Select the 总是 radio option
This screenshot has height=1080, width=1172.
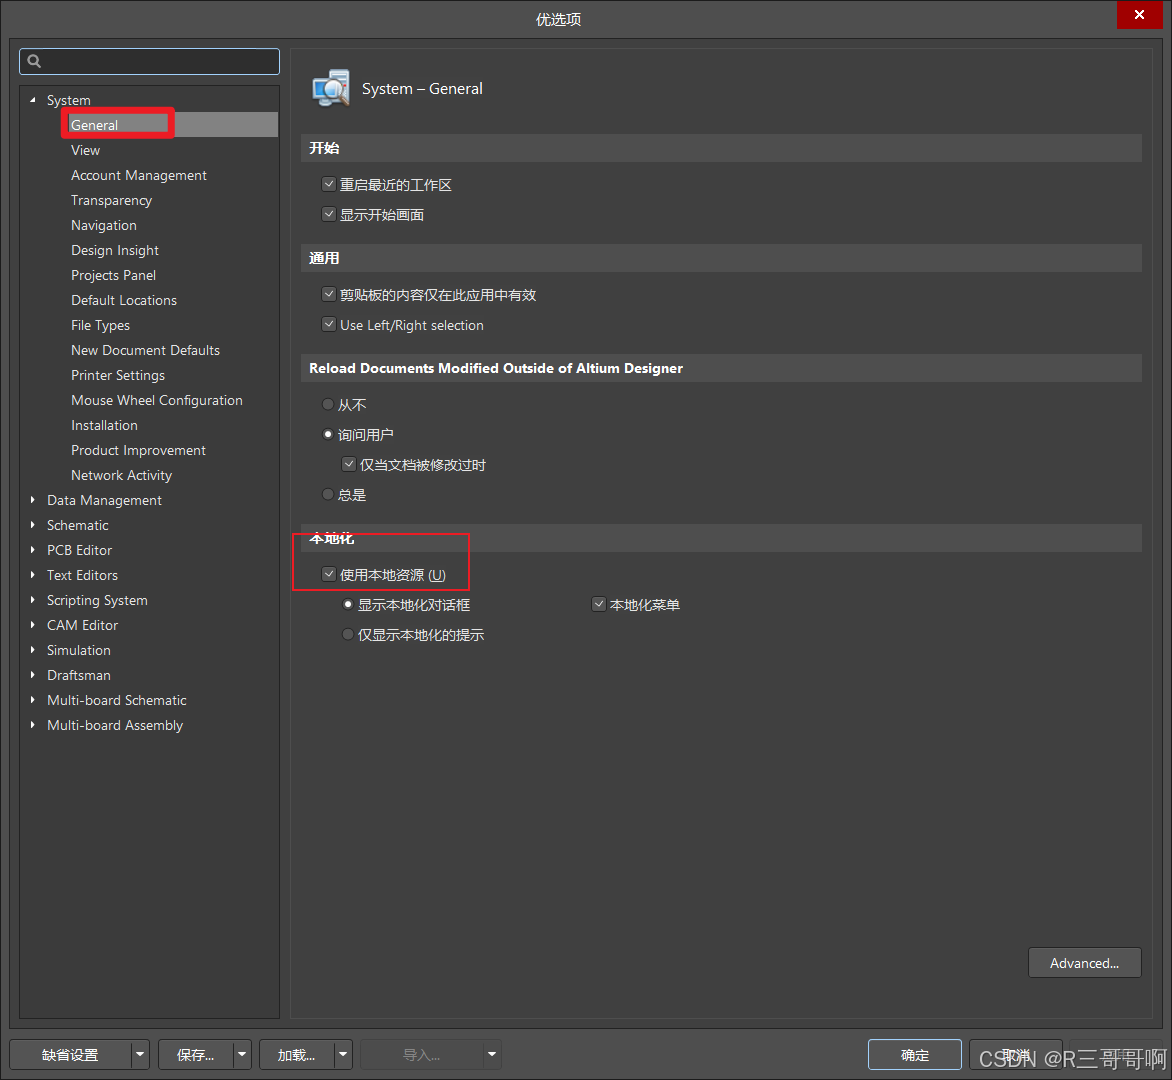tap(327, 494)
